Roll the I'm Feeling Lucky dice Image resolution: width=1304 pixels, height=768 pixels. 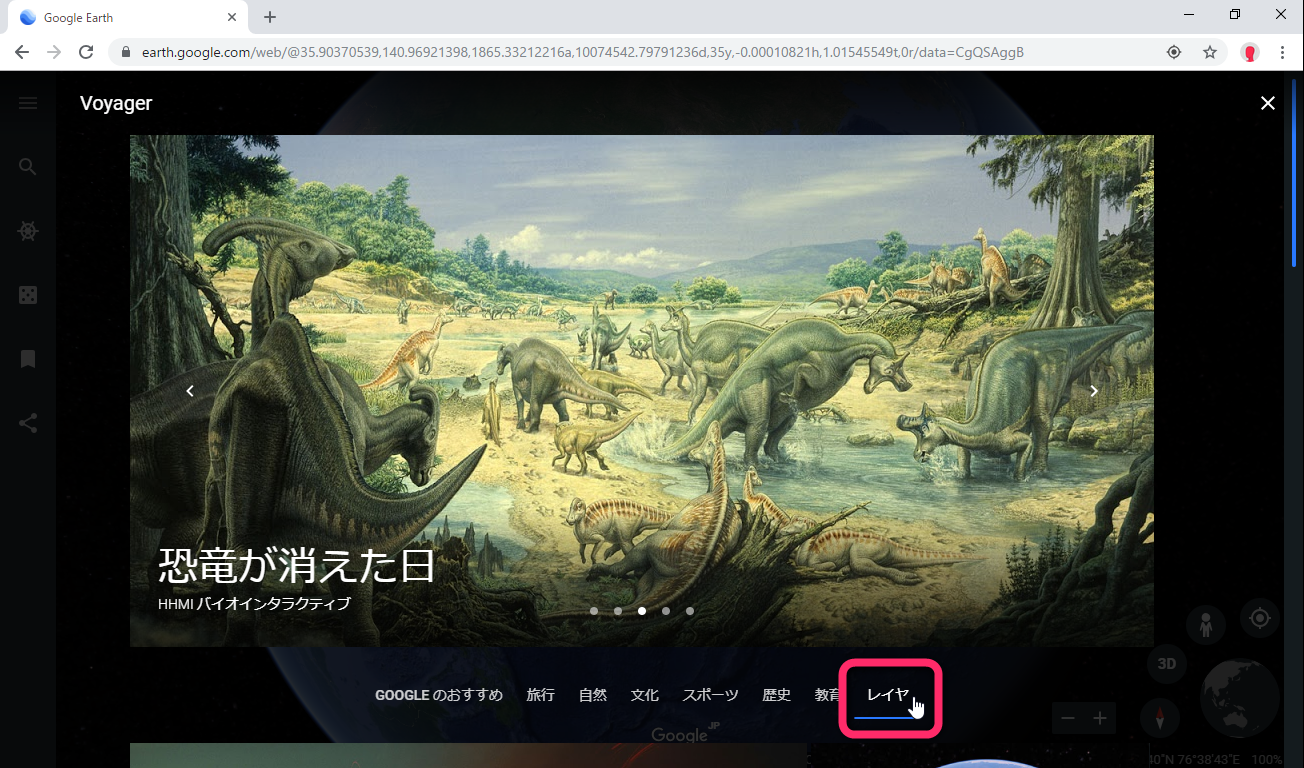point(28,295)
